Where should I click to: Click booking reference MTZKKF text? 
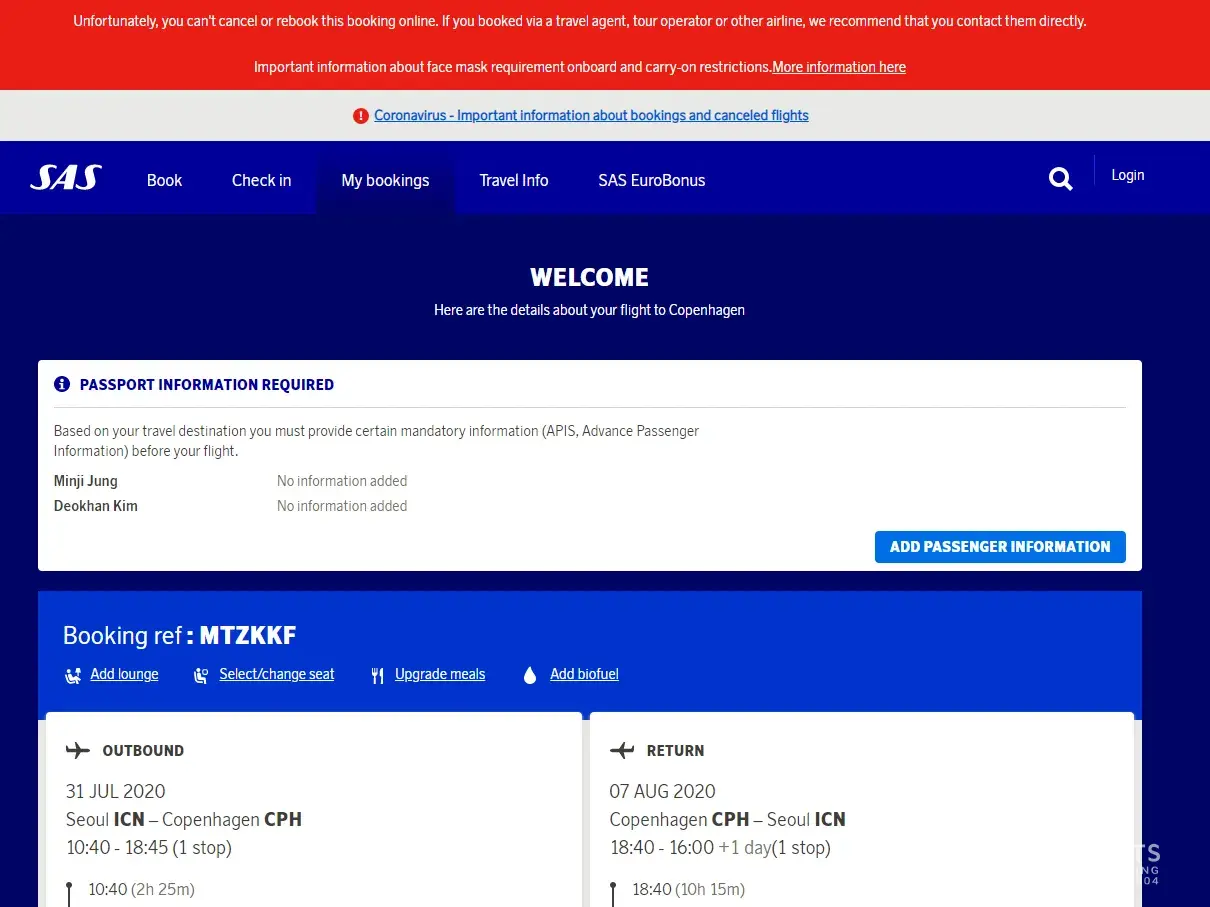coord(248,635)
